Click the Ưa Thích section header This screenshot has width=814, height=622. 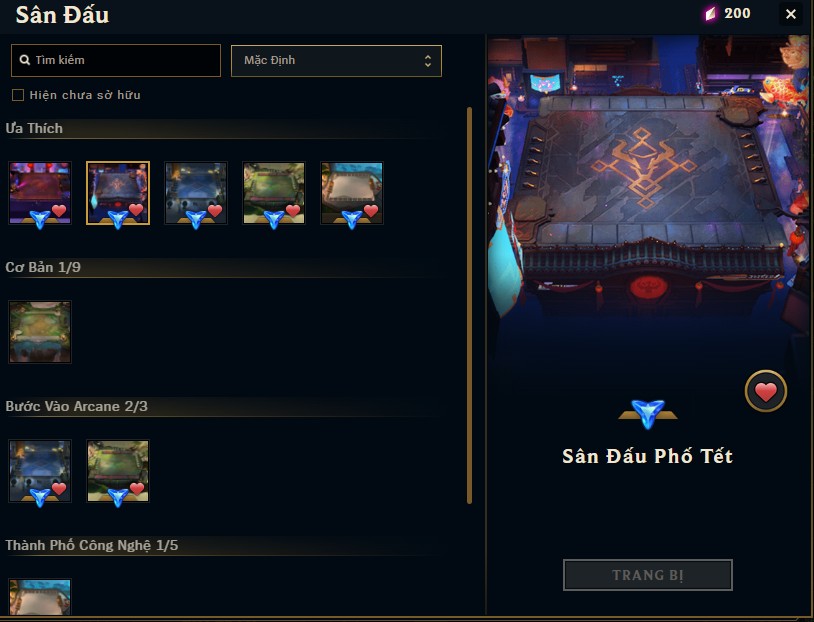[34, 128]
